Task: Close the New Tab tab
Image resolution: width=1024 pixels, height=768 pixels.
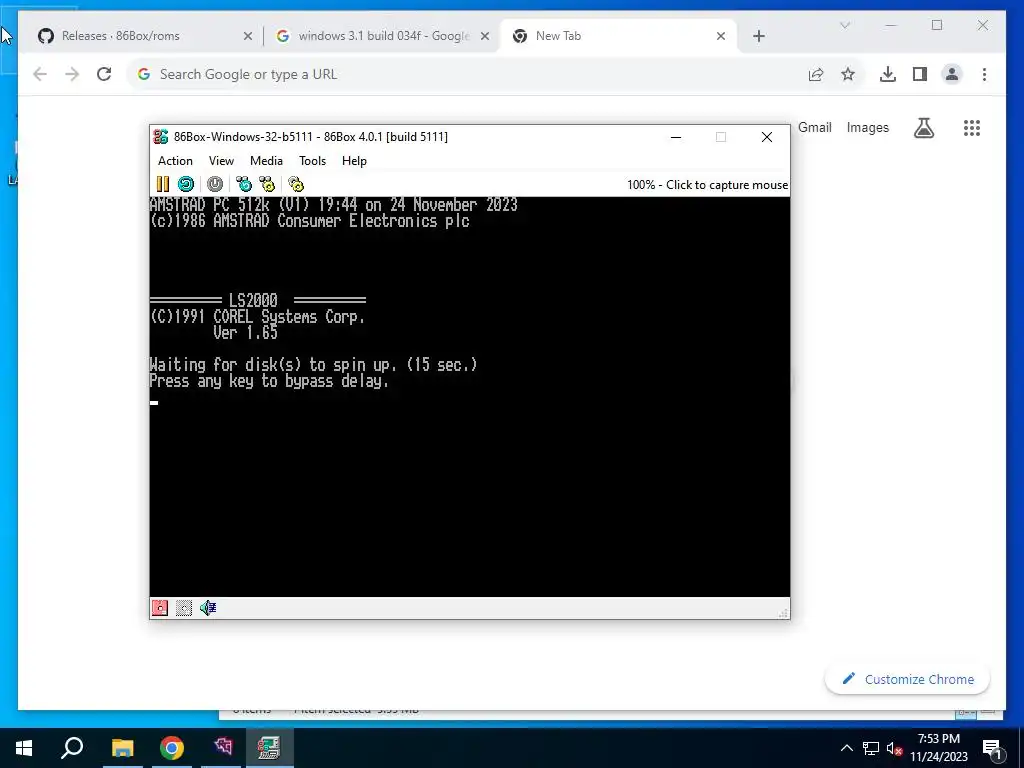Action: [721, 36]
